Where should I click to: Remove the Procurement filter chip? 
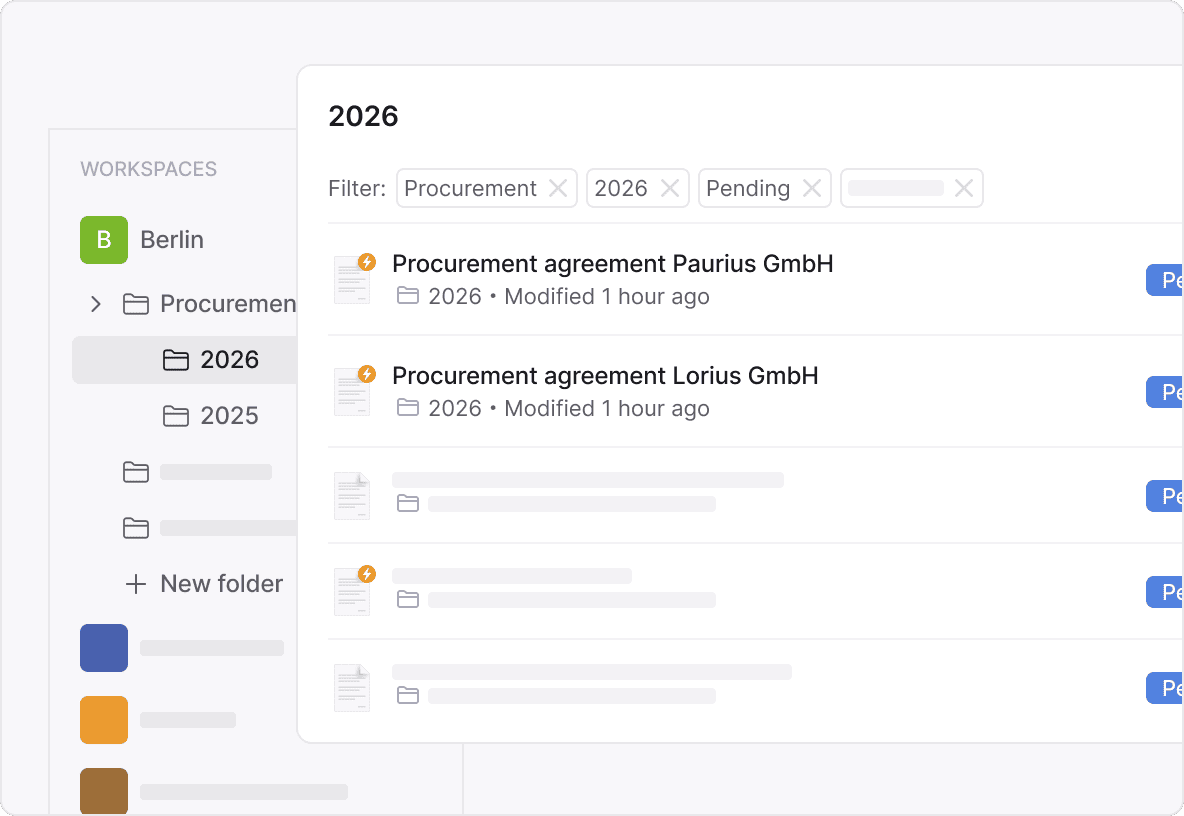(558, 188)
